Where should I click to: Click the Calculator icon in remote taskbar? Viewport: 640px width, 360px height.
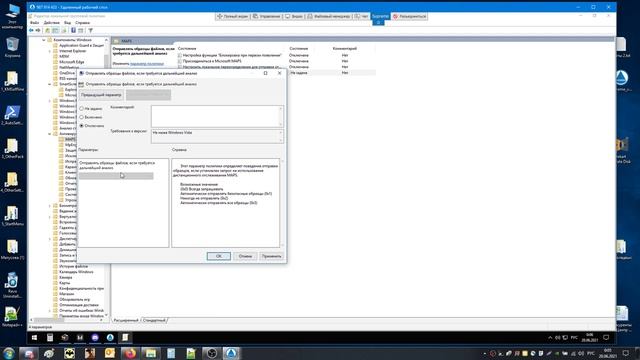50,338
